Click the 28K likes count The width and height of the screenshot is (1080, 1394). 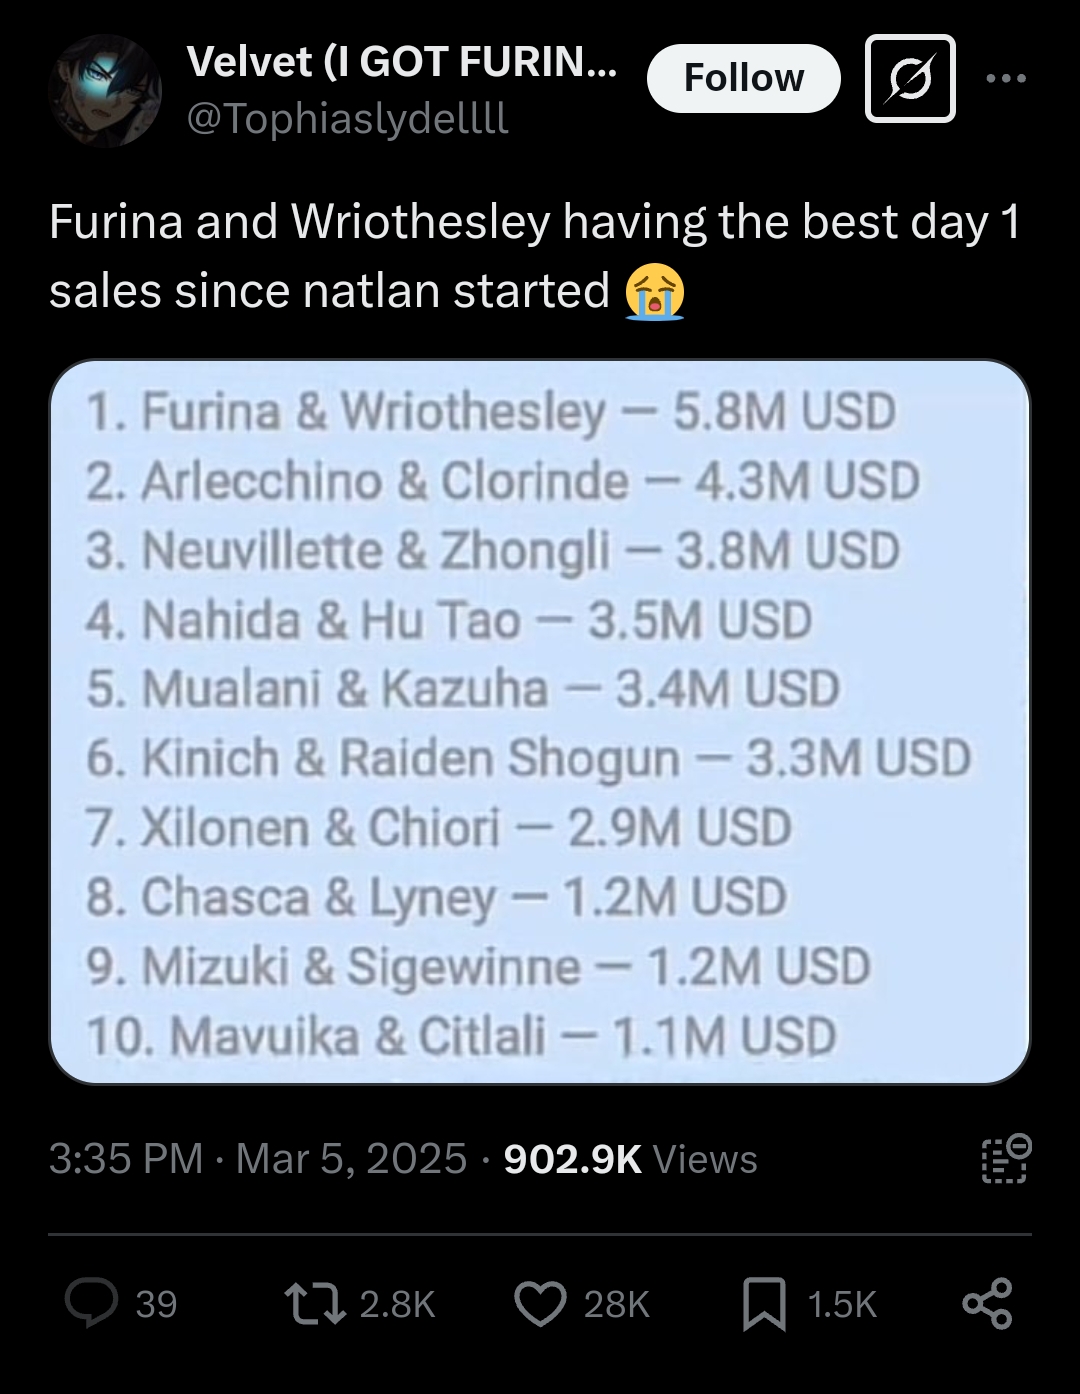pyautogui.click(x=617, y=1305)
